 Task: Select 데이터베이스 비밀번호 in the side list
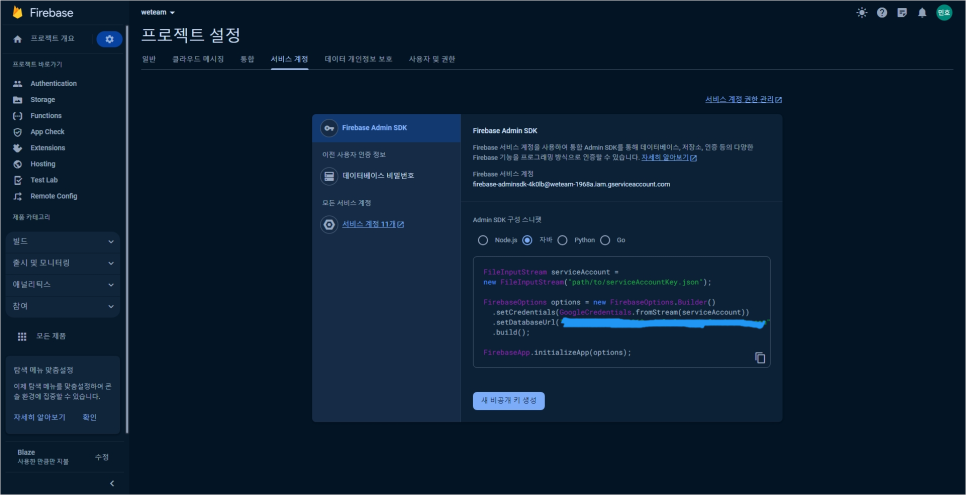point(386,176)
